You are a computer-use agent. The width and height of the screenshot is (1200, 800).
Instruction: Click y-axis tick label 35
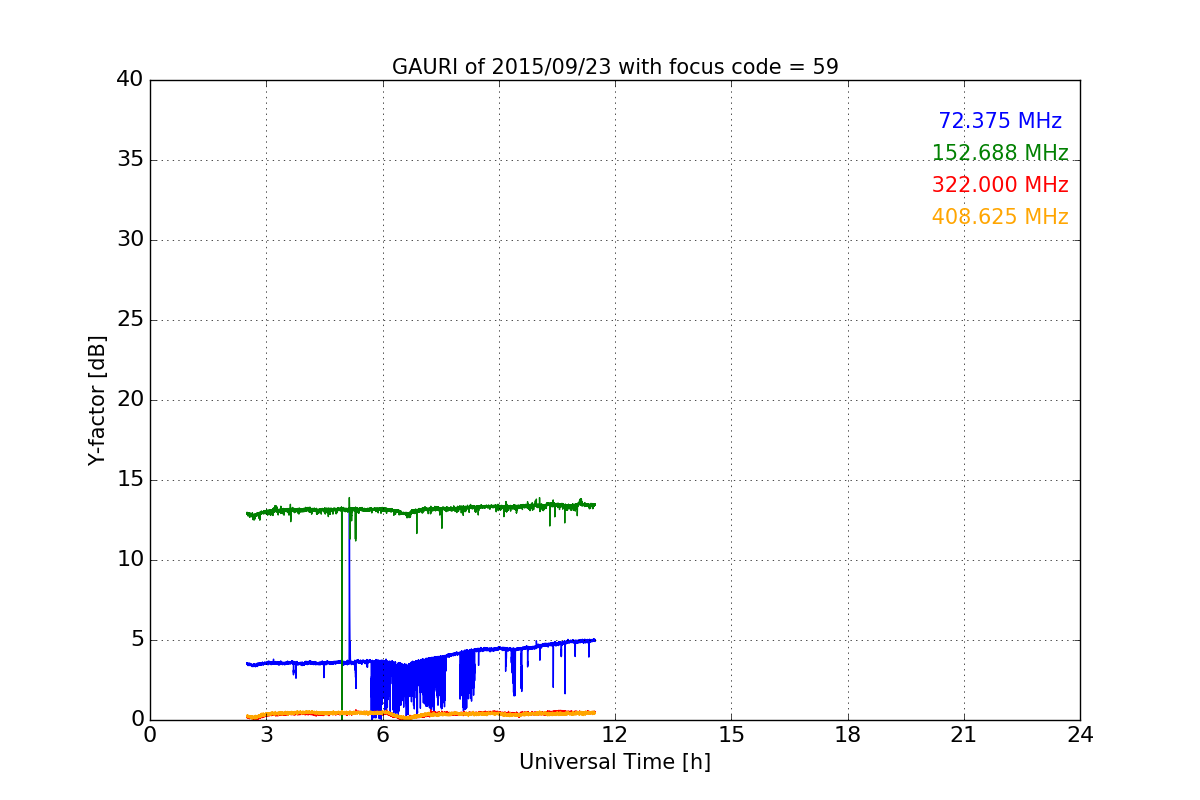click(x=130, y=160)
